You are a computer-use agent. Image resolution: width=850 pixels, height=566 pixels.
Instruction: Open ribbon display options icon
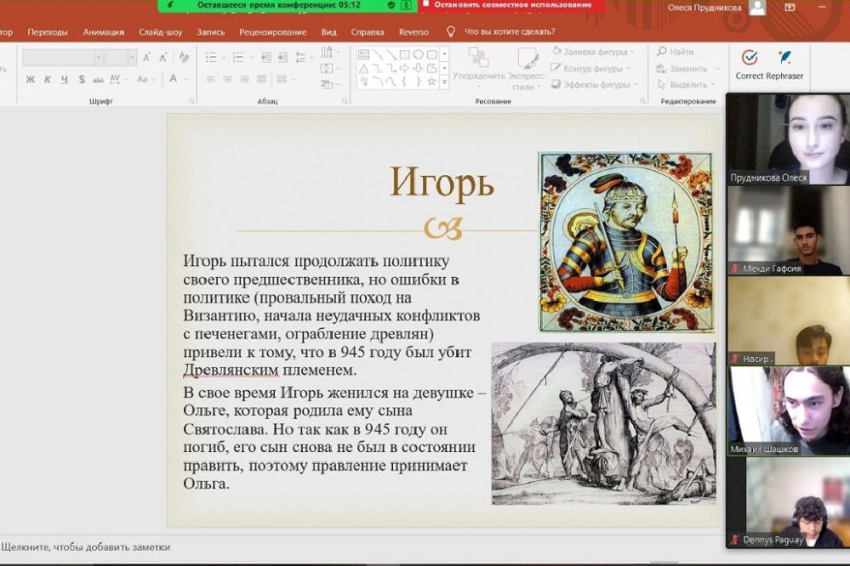click(x=790, y=8)
